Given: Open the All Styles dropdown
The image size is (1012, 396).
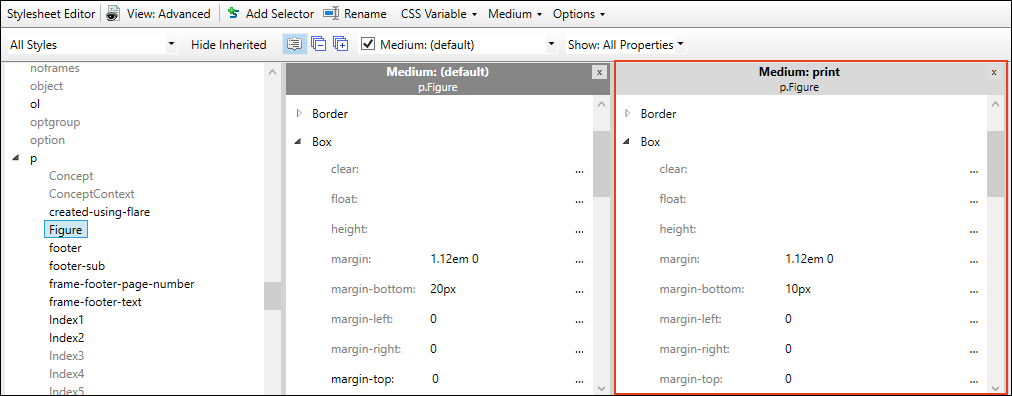Looking at the screenshot, I should (92, 45).
